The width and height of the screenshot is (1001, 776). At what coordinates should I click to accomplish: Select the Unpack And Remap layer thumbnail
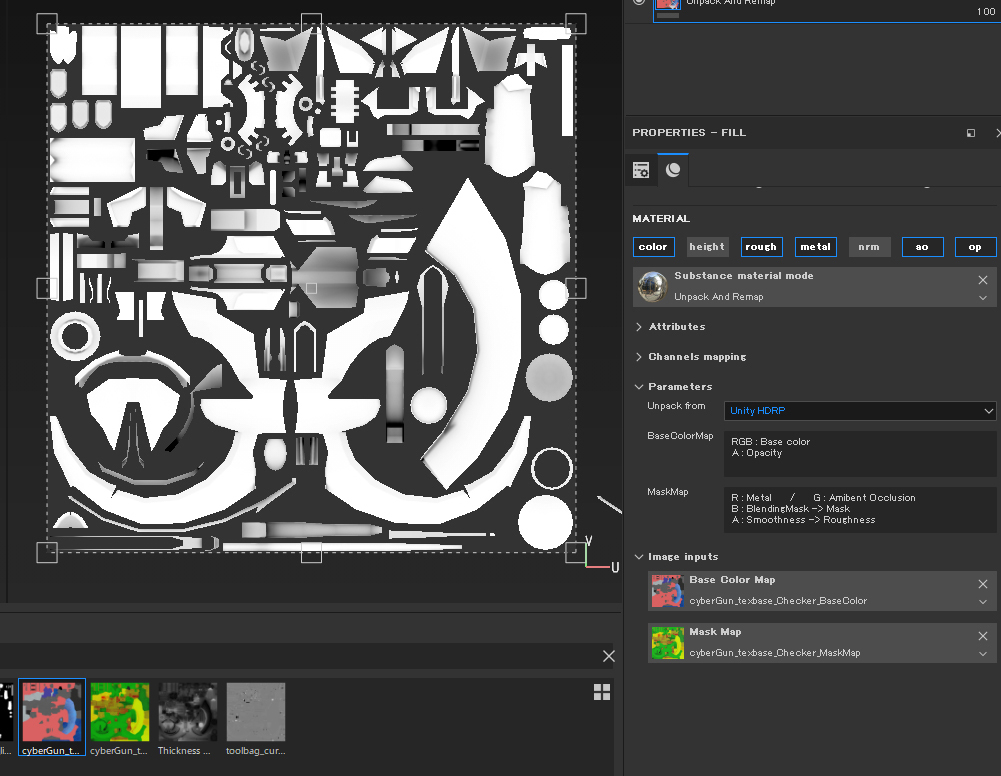(668, 4)
